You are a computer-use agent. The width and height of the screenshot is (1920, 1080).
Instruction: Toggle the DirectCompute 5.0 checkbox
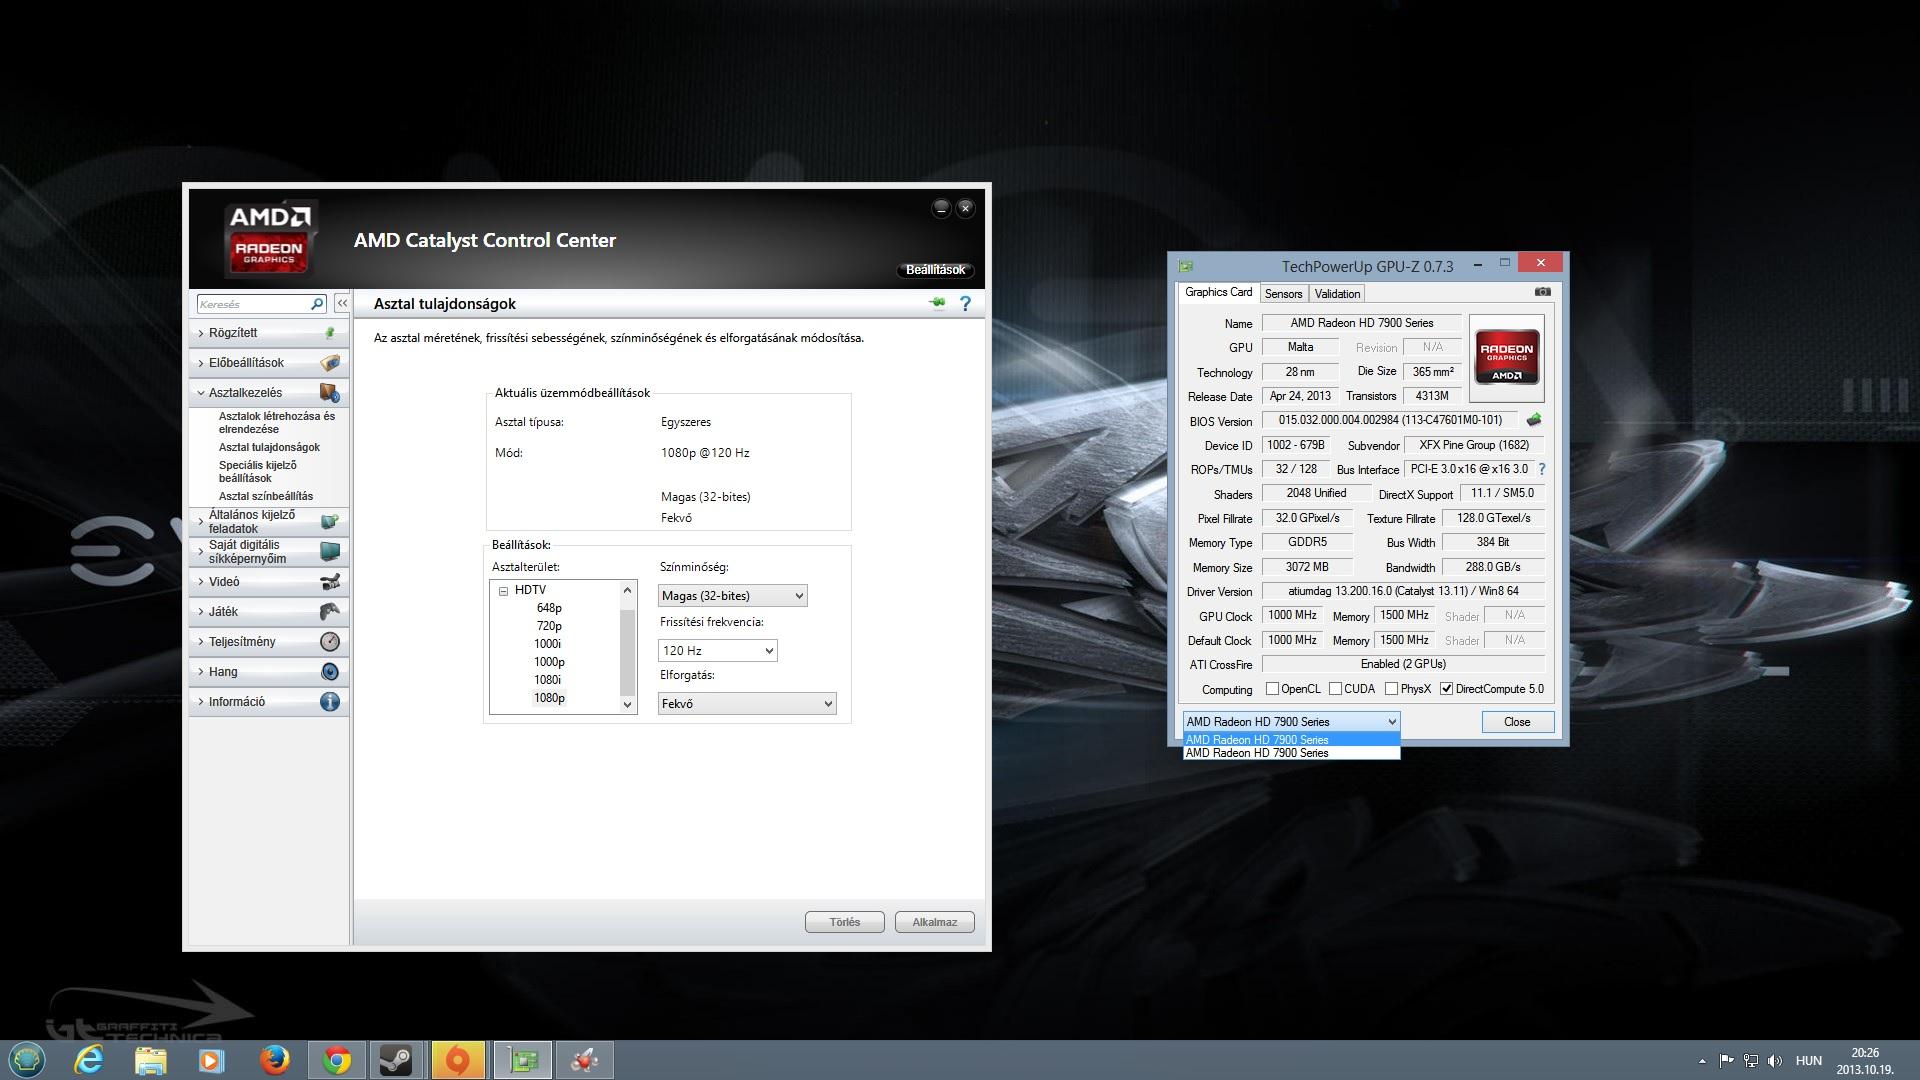pyautogui.click(x=1446, y=689)
